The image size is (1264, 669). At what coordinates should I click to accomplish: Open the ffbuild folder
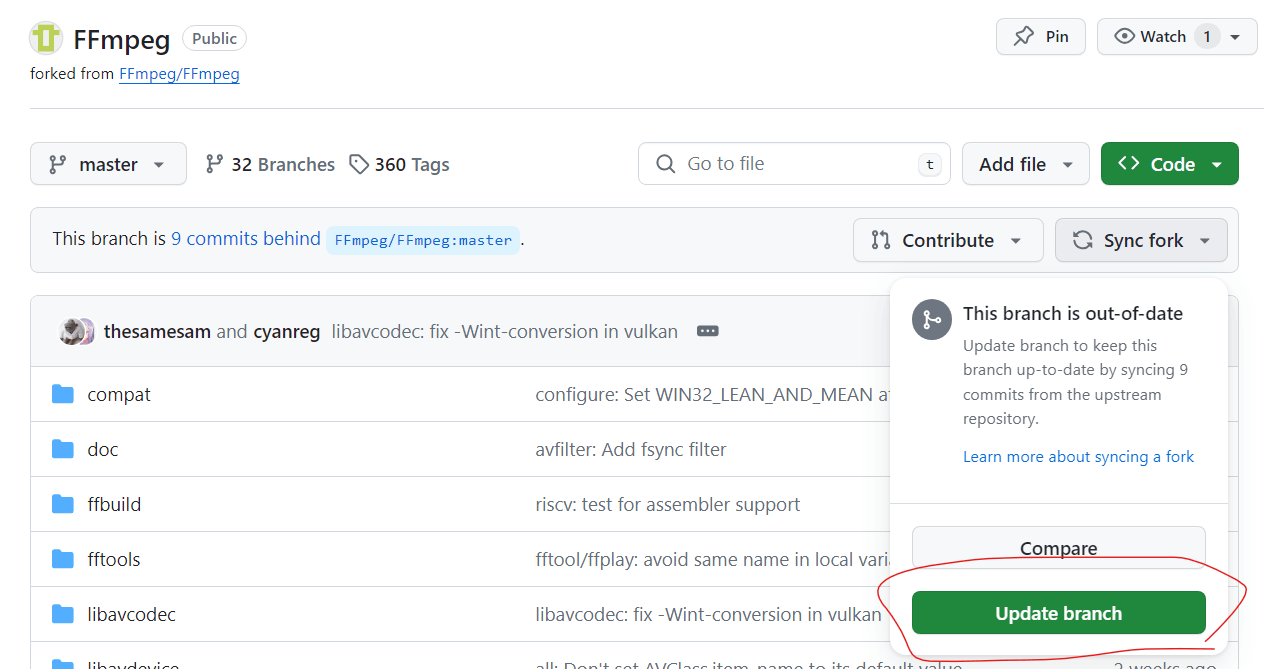pyautogui.click(x=114, y=504)
